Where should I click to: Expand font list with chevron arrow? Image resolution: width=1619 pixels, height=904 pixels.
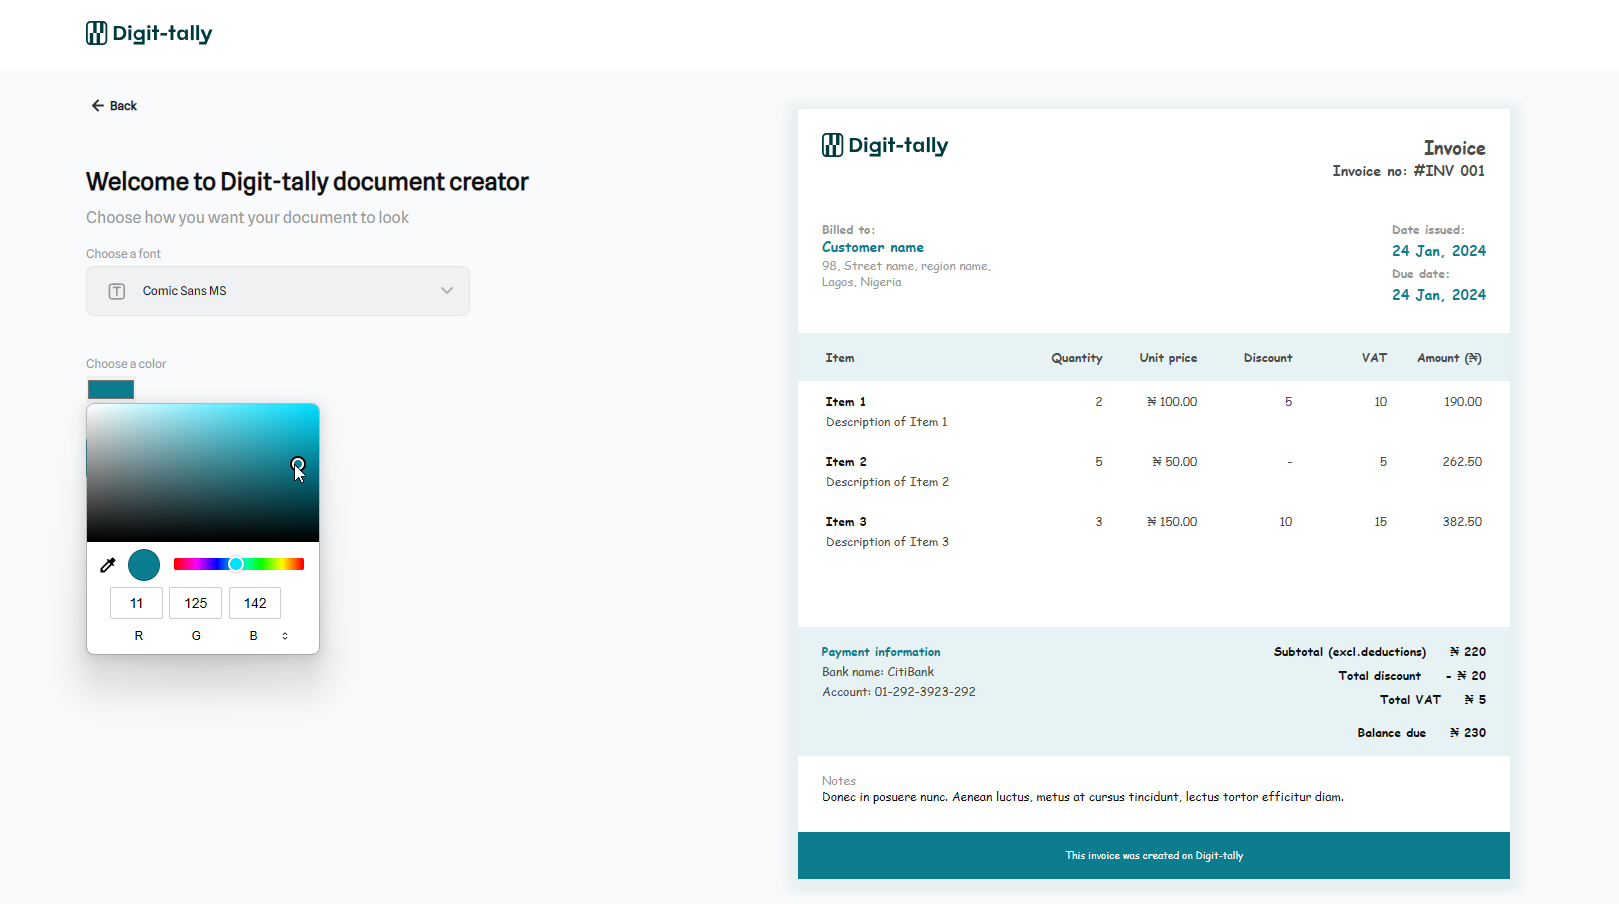447,291
